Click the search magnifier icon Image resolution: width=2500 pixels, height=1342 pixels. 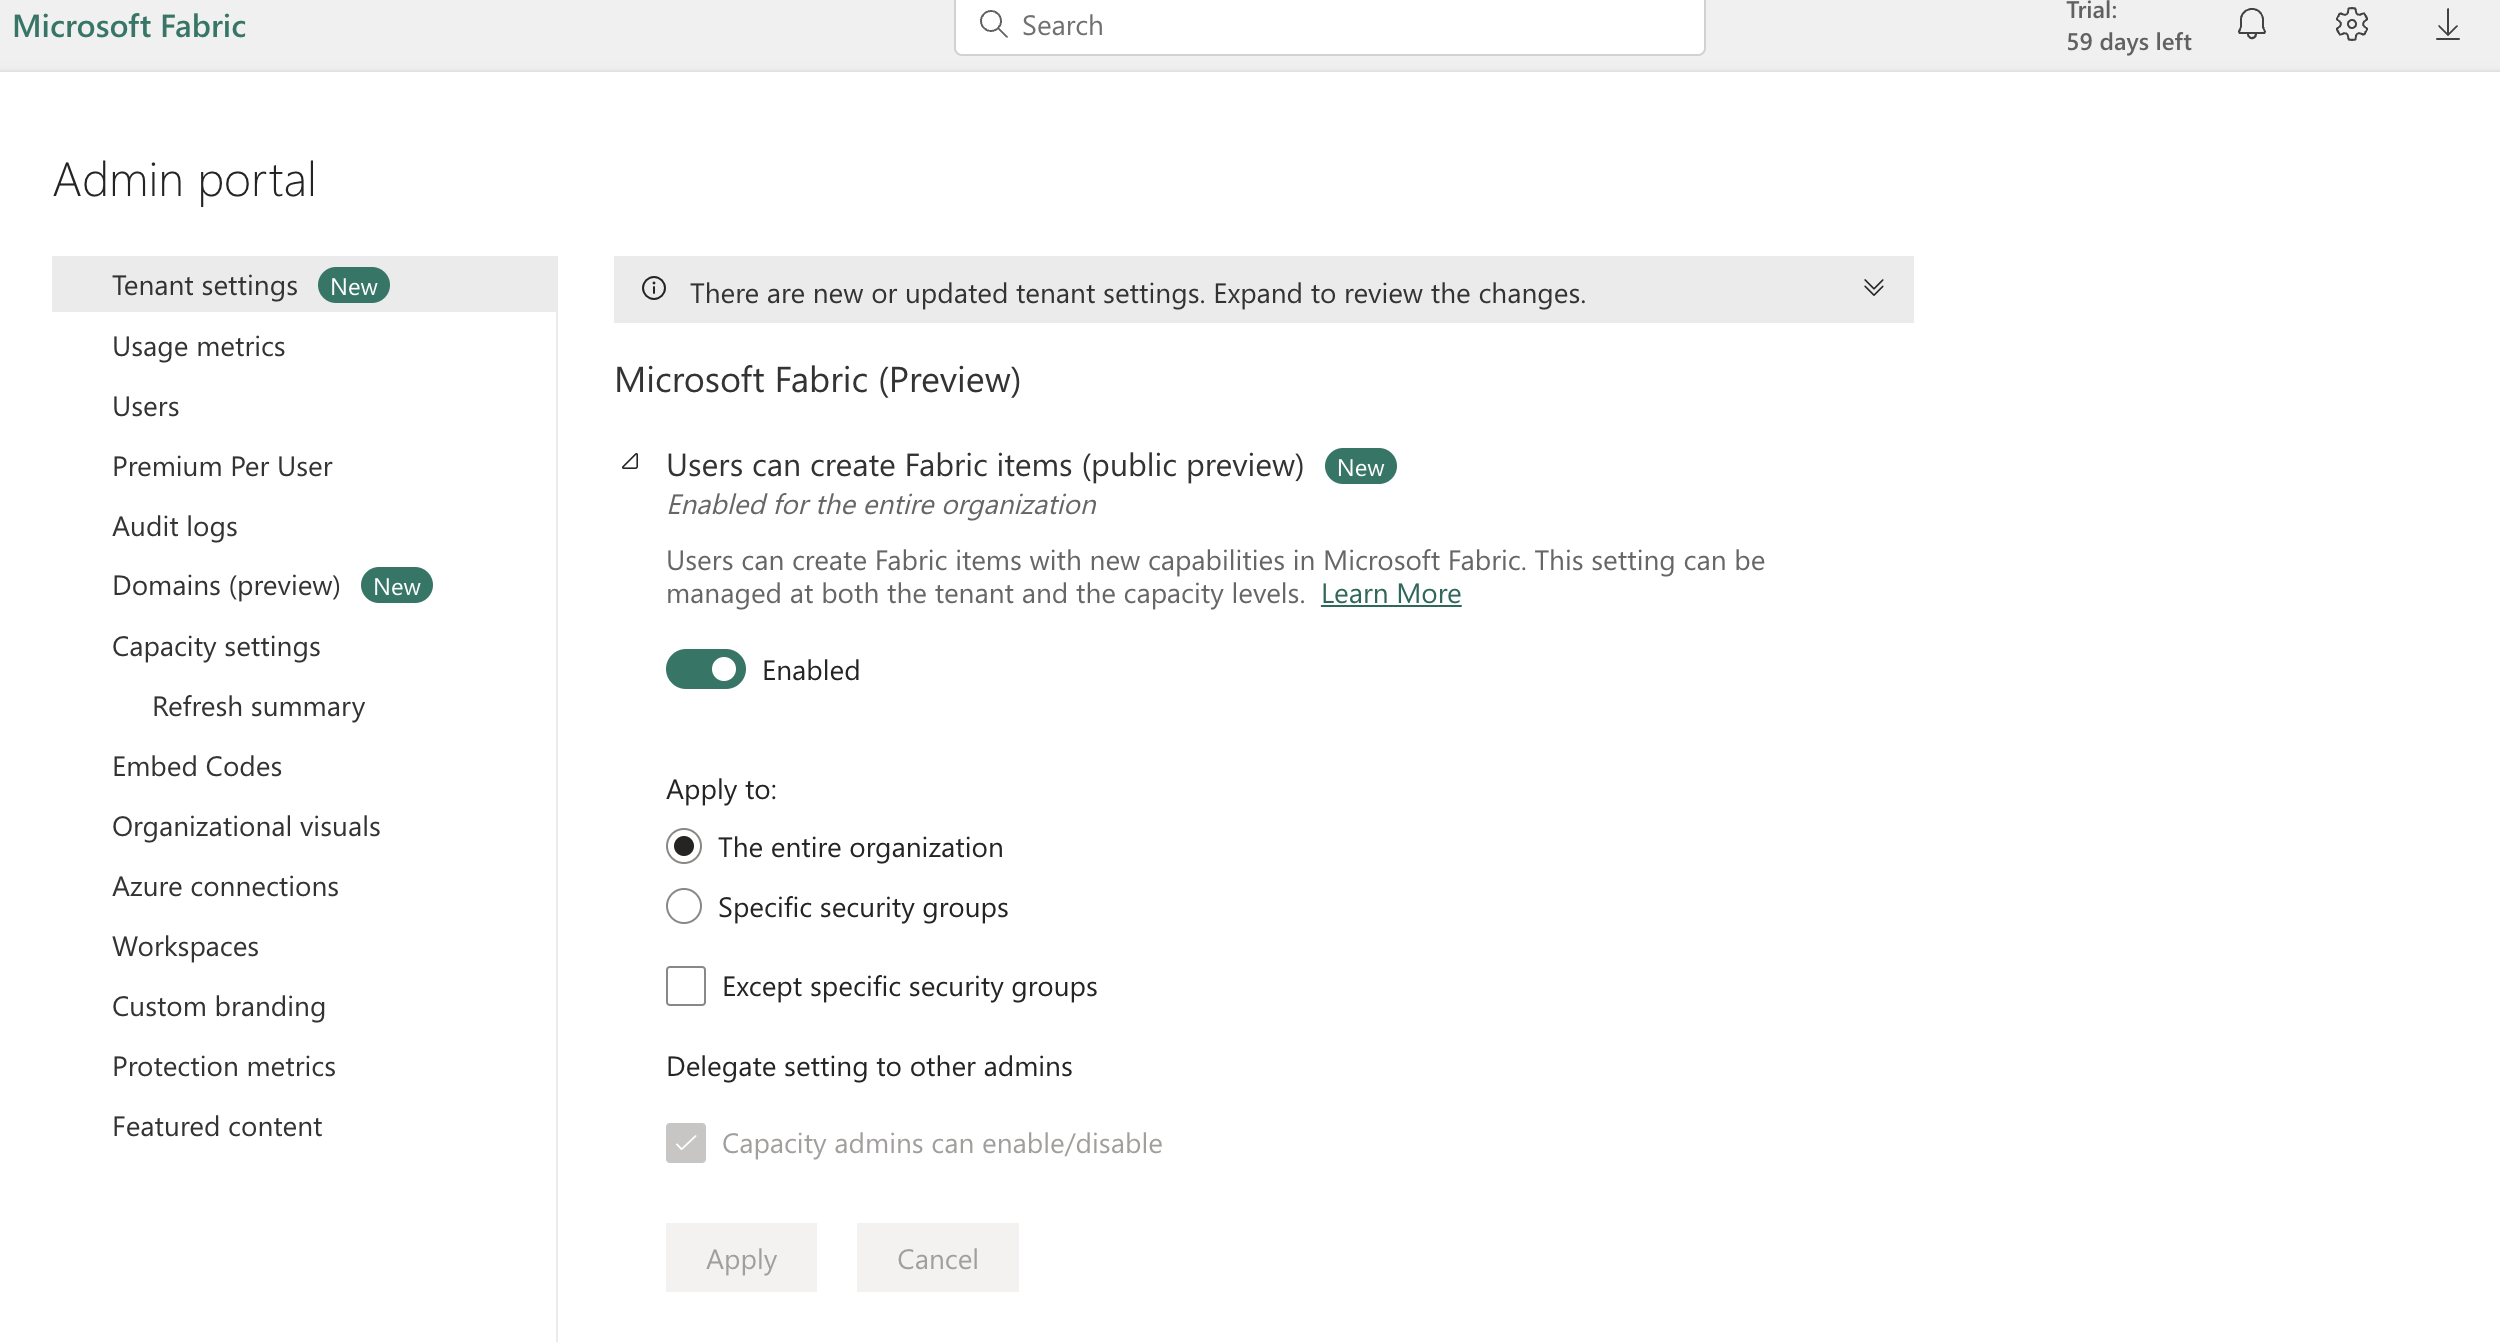(993, 24)
